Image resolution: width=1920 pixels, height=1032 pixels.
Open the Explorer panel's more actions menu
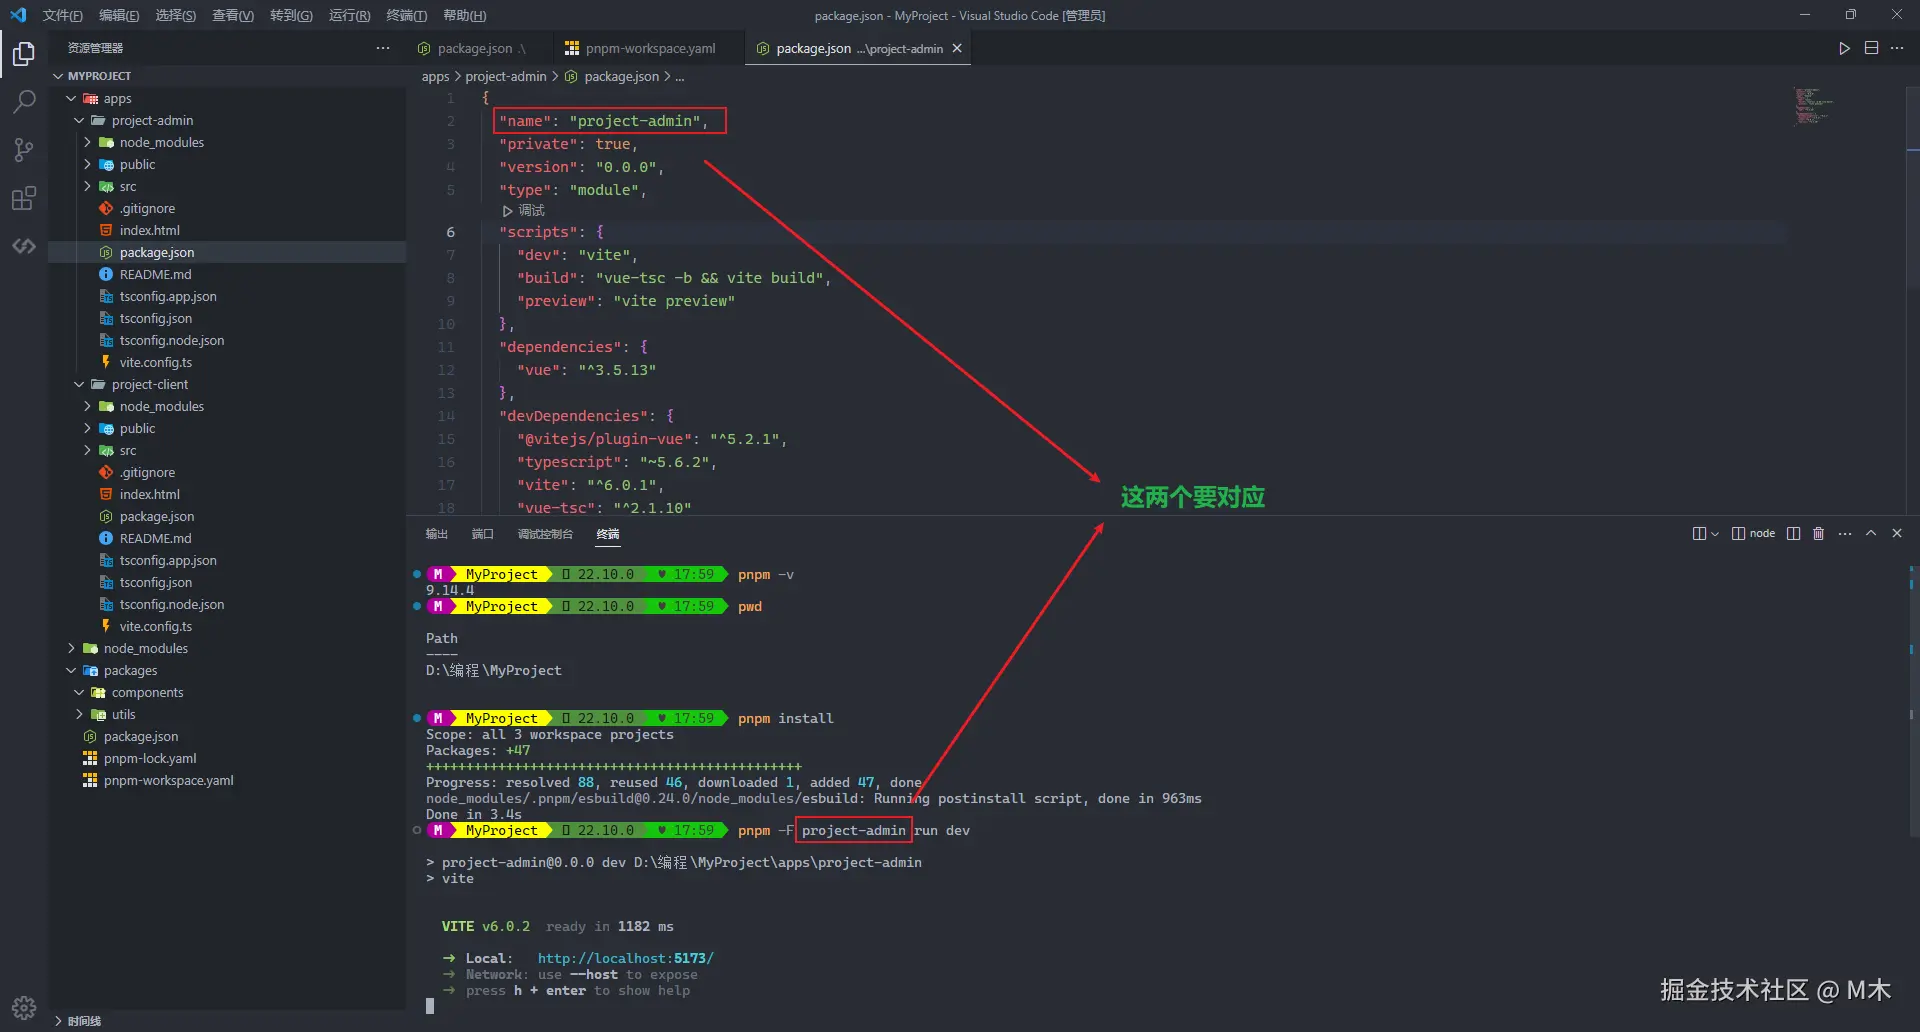click(x=383, y=48)
